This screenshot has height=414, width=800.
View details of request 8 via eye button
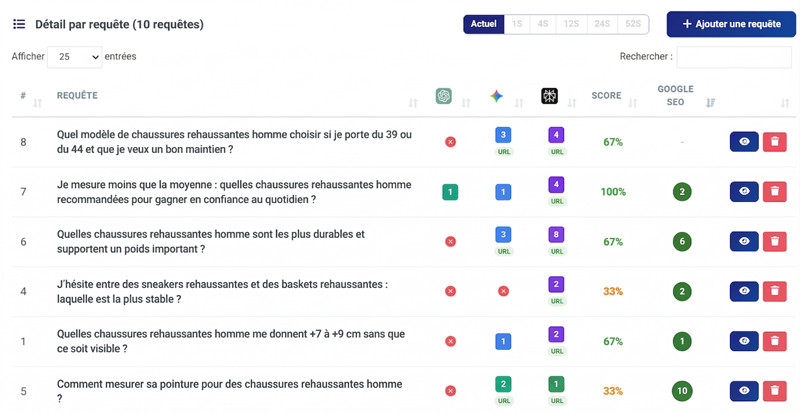click(x=744, y=142)
